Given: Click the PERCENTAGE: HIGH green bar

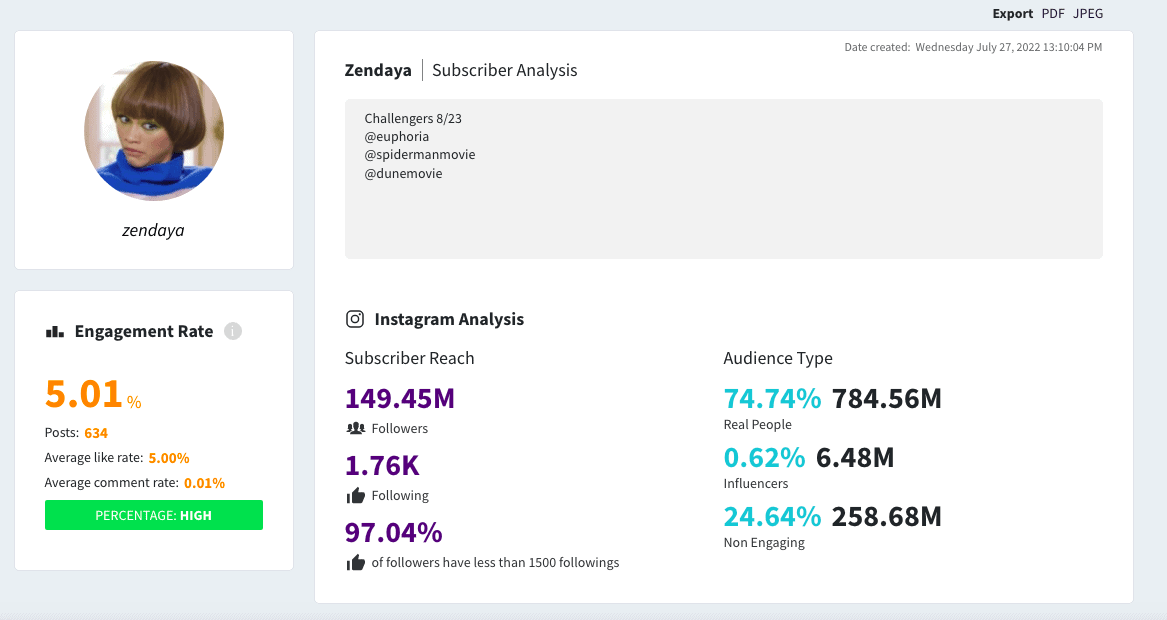Looking at the screenshot, I should coord(154,515).
